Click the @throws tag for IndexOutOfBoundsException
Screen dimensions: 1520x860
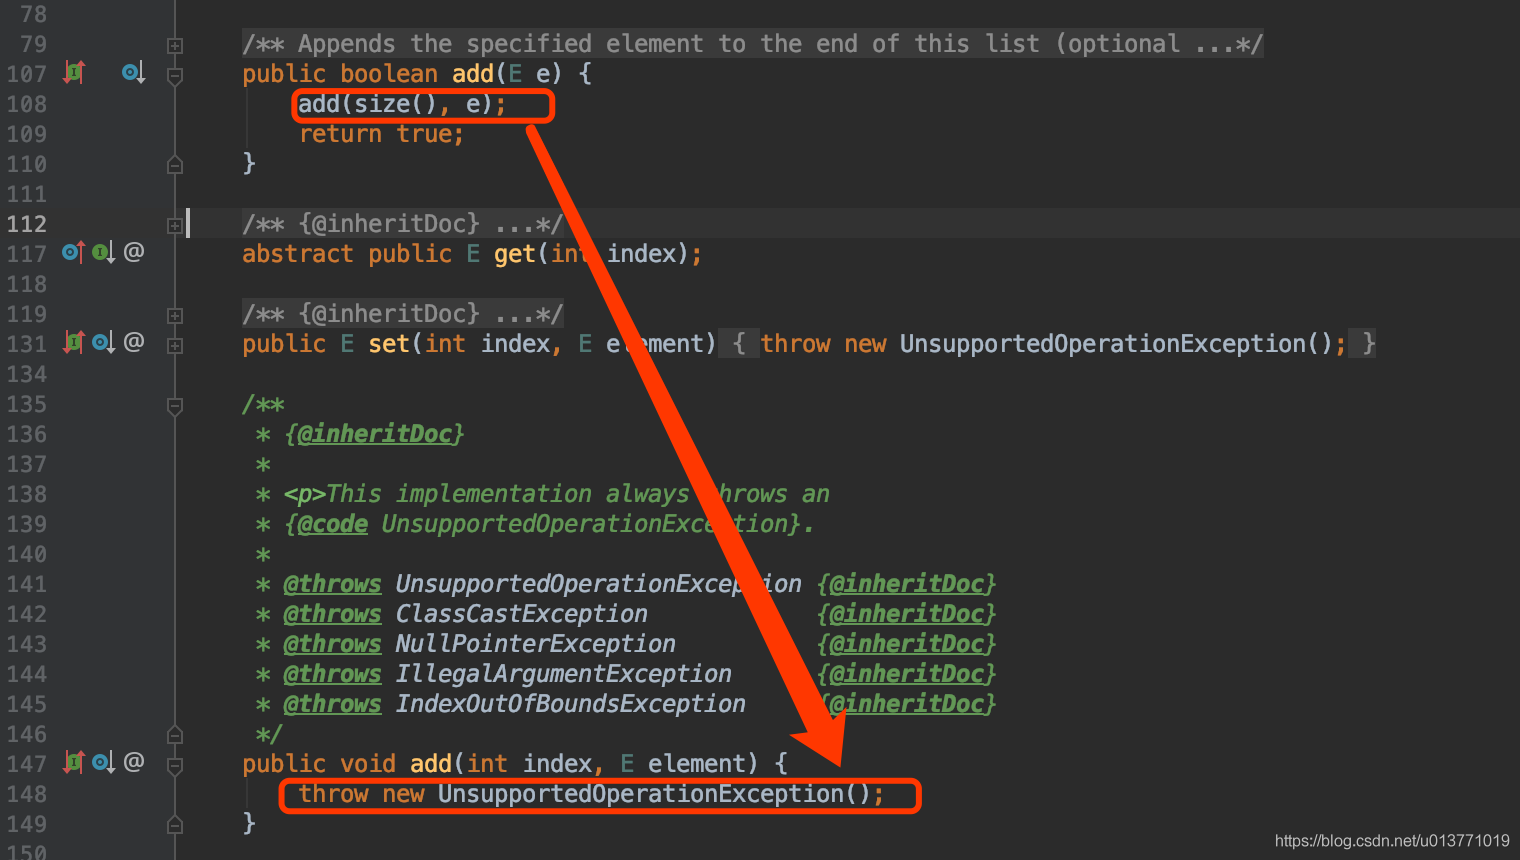332,704
